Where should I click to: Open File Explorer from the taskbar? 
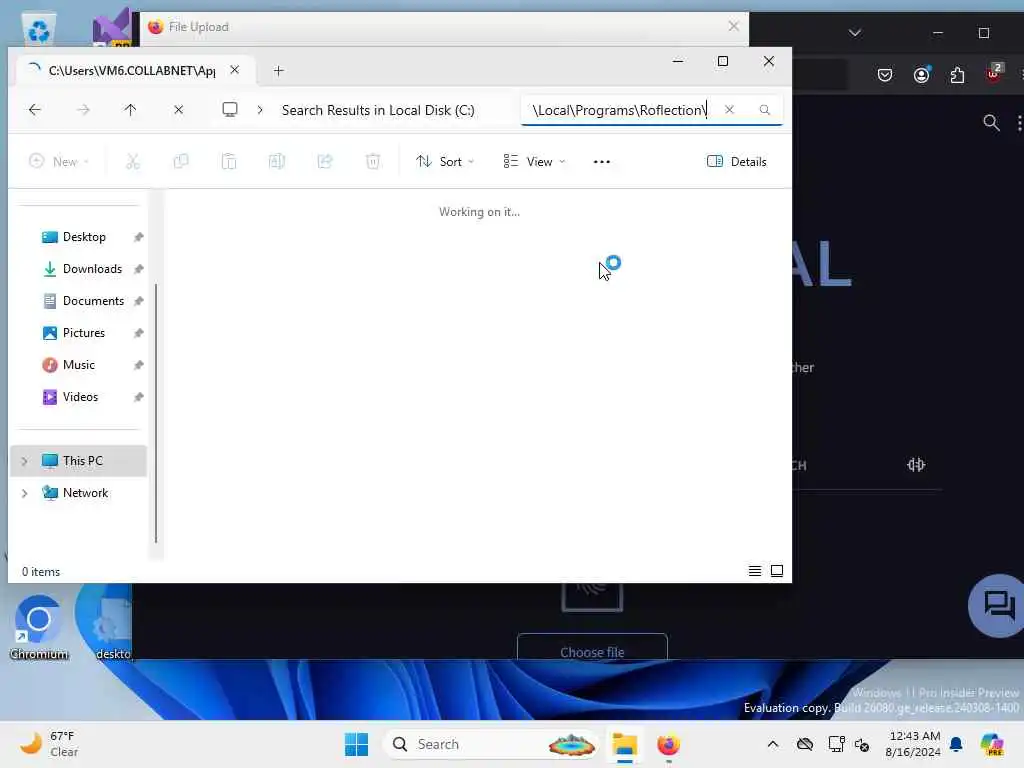(x=624, y=744)
